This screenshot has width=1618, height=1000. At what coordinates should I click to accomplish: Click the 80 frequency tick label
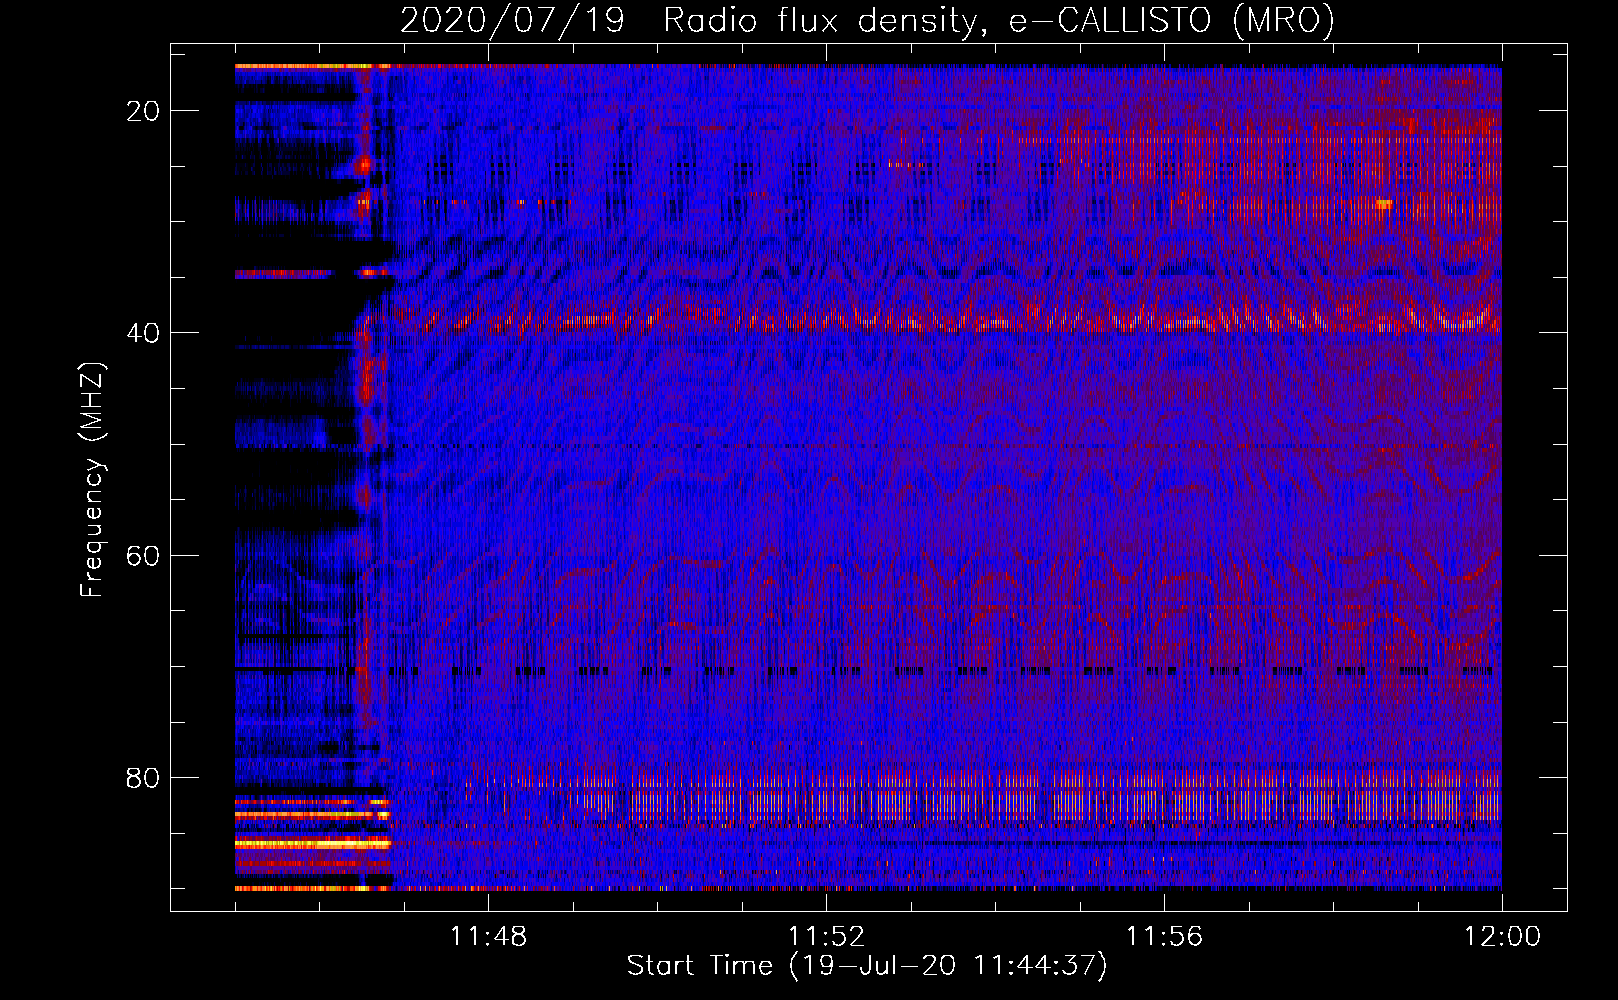point(143,777)
